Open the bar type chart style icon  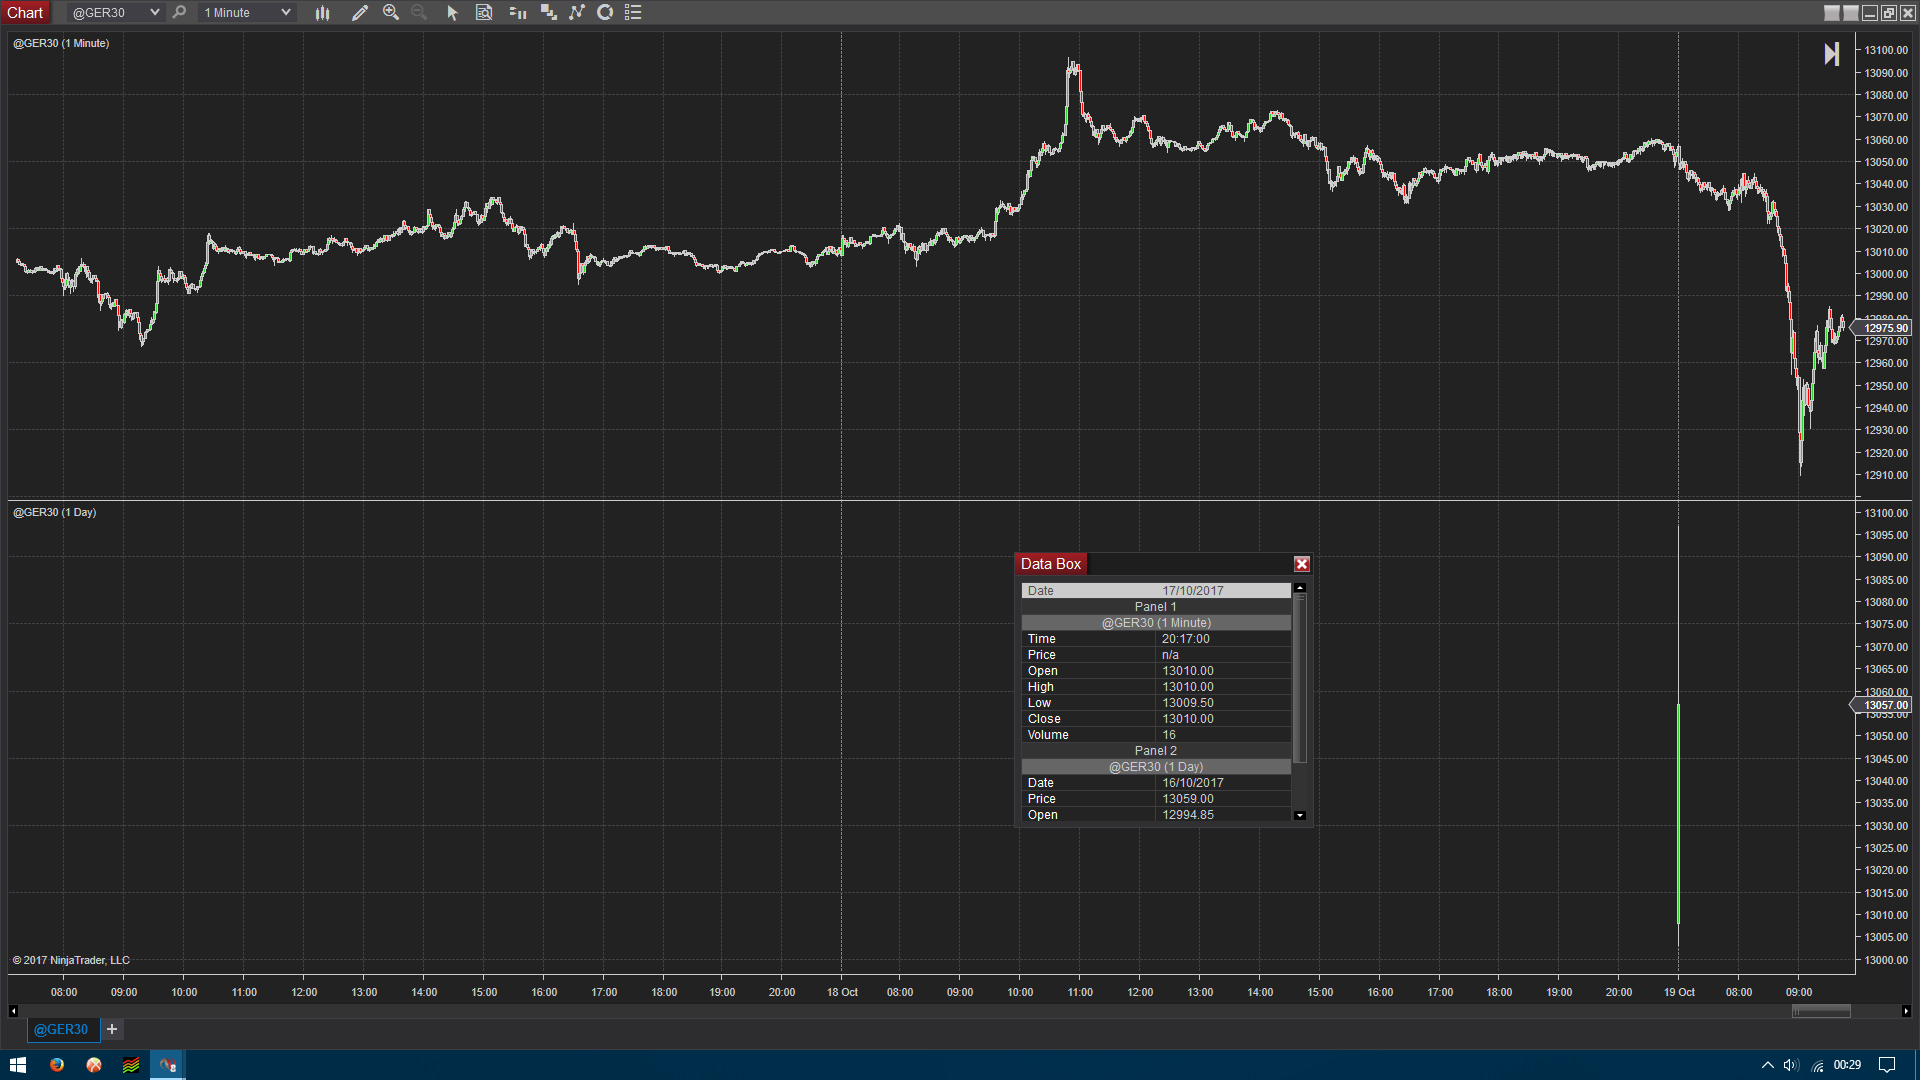(x=322, y=13)
